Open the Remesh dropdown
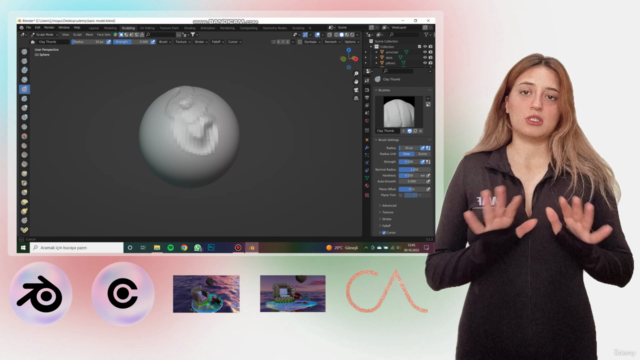Screen dimensions: 640x360 pos(332,42)
